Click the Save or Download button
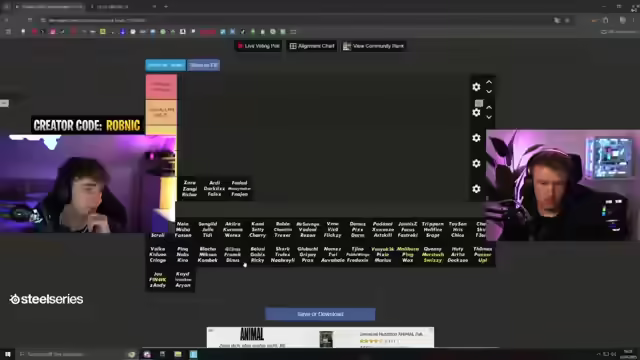 click(320, 314)
